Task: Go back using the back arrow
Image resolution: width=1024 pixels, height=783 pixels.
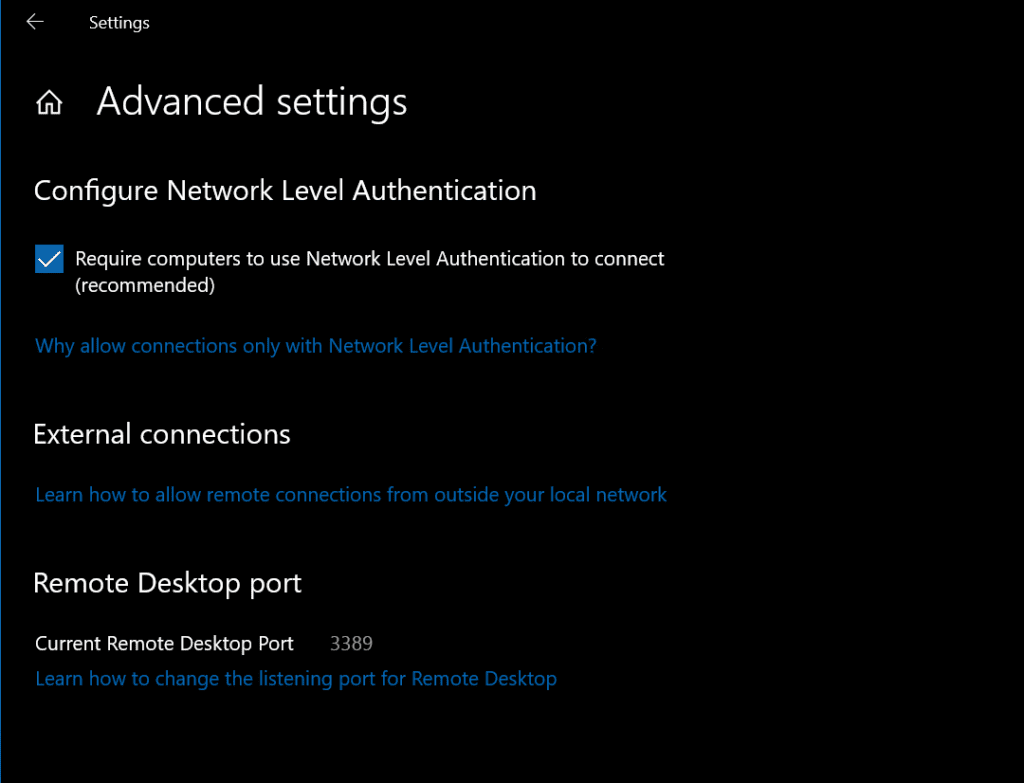Action: click(x=35, y=22)
